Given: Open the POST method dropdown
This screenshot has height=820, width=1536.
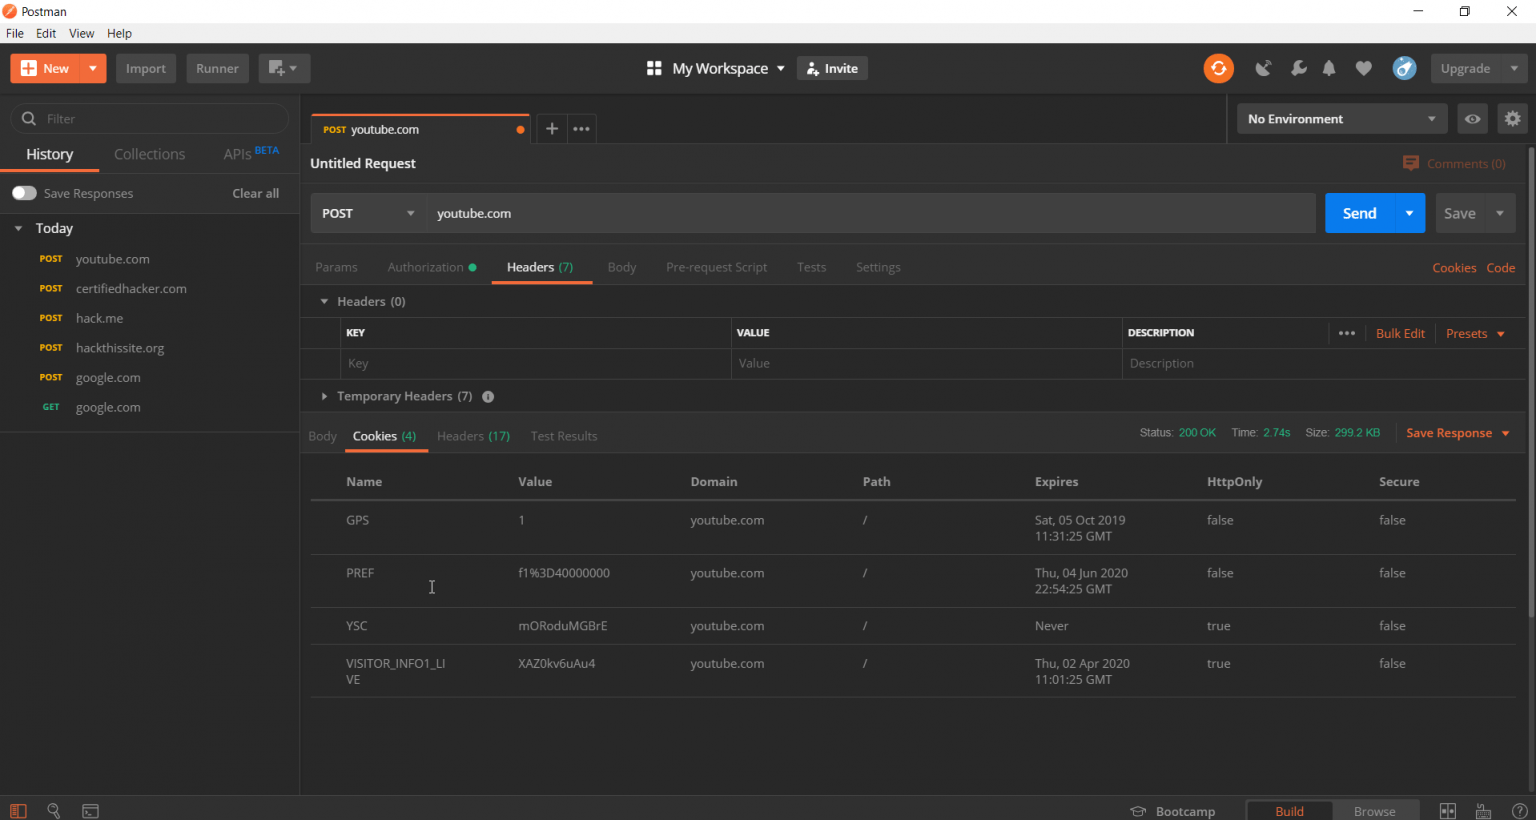Looking at the screenshot, I should pyautogui.click(x=369, y=213).
